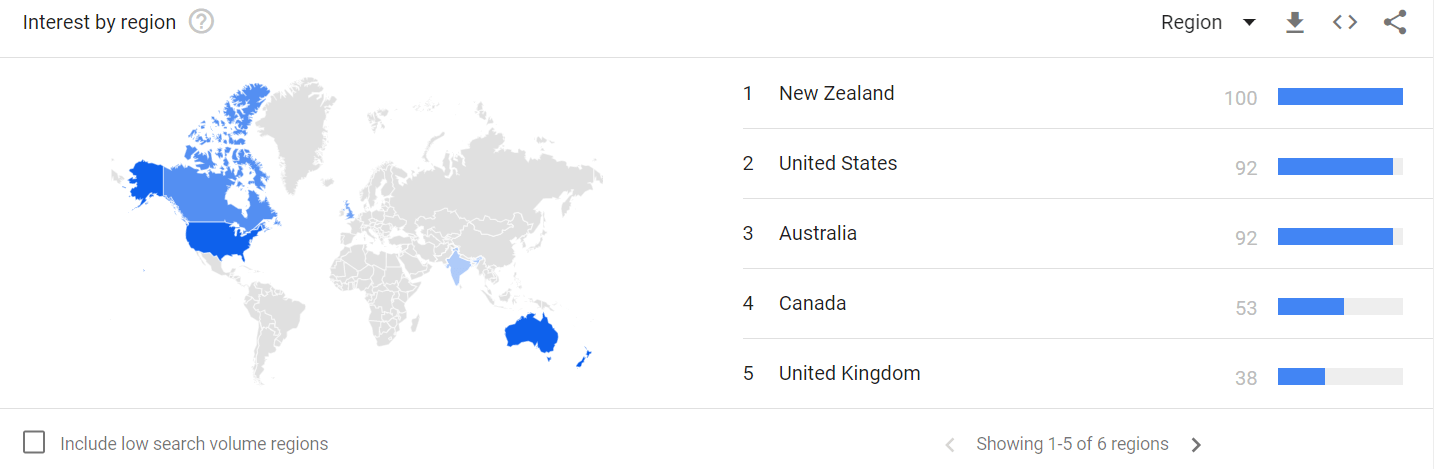Go to previous page of regions
The image size is (1434, 469).
(x=950, y=445)
